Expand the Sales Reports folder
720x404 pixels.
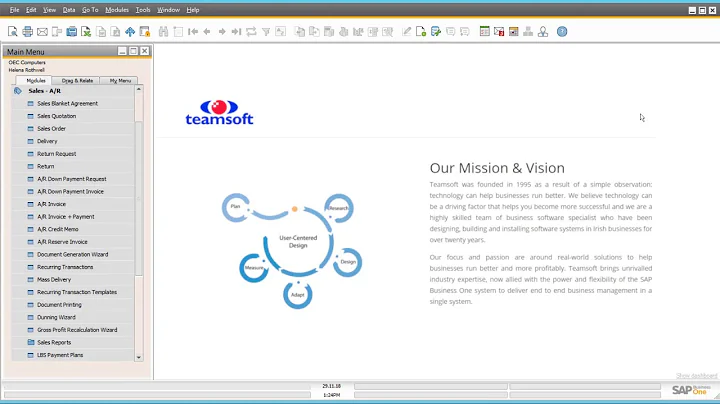[x=54, y=342]
